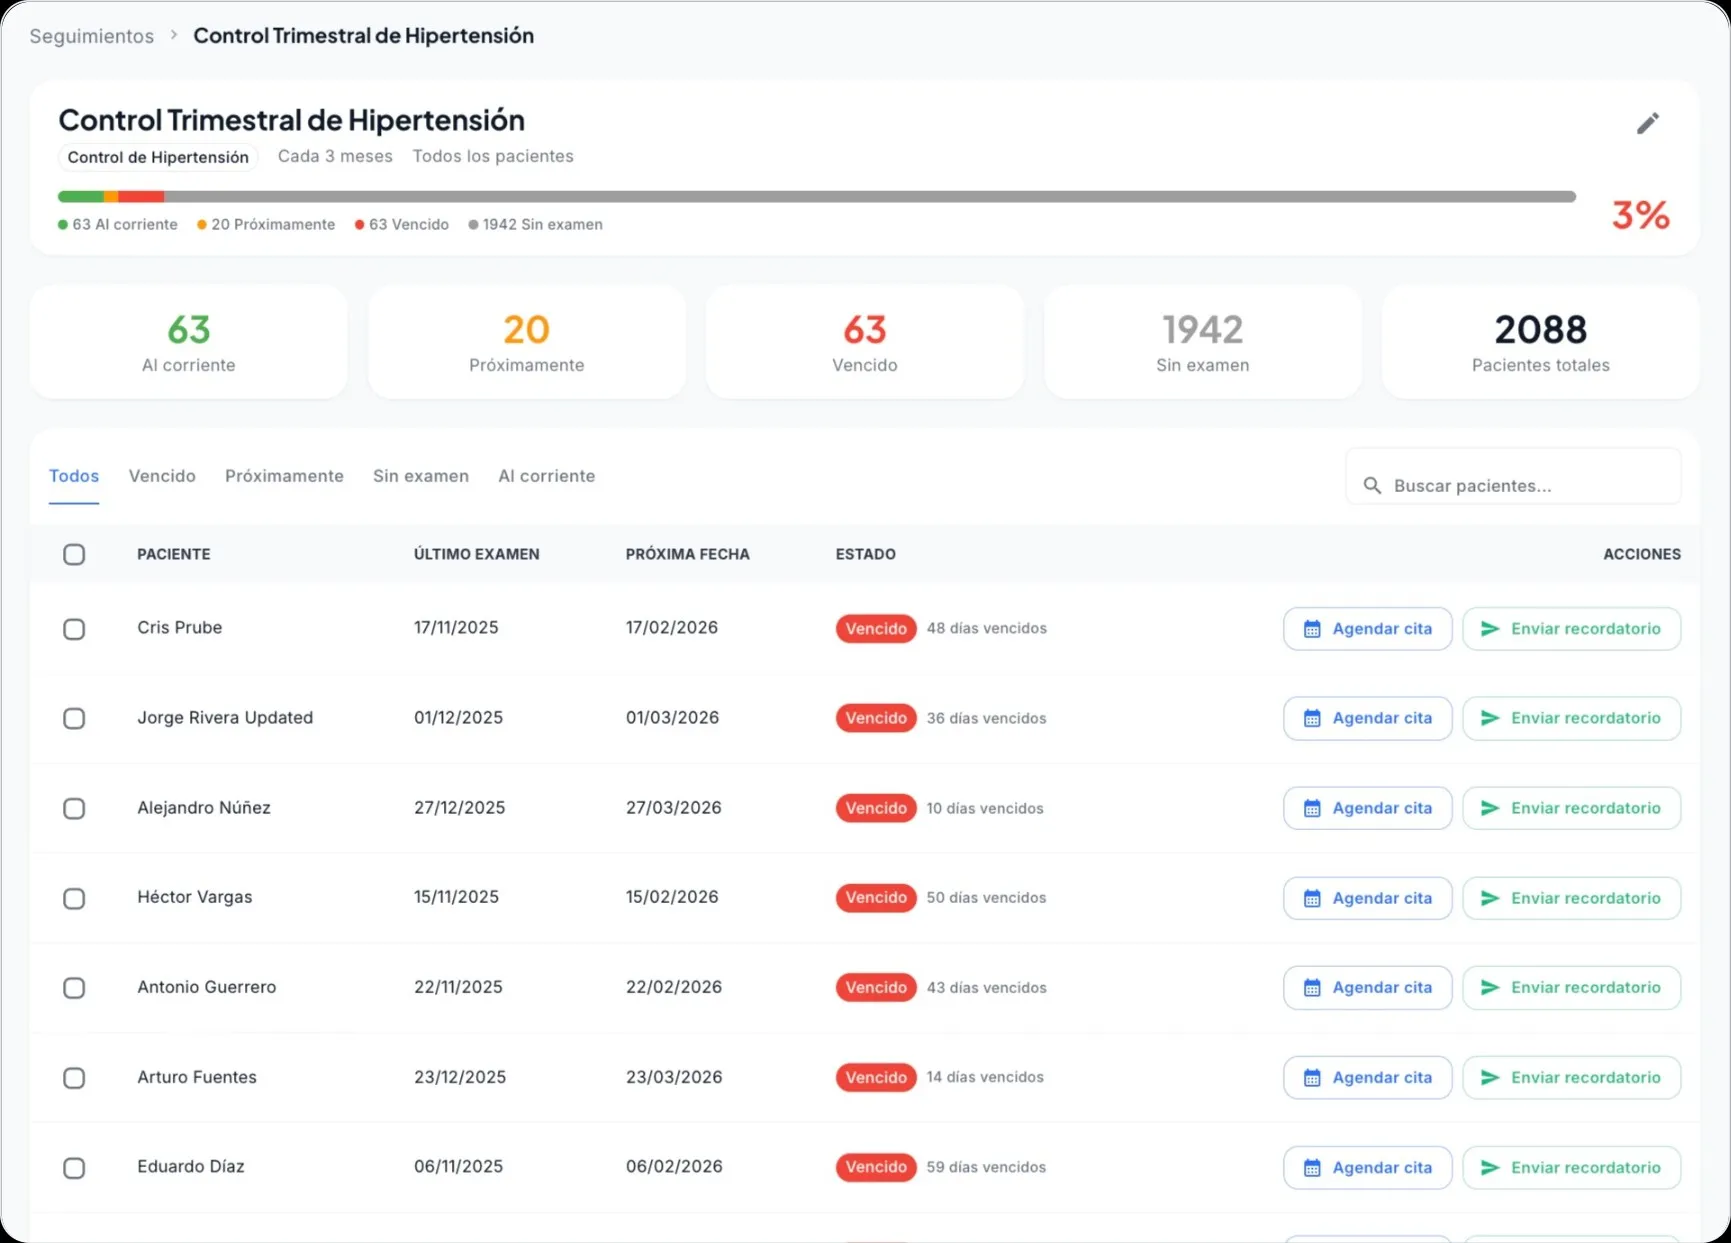Open the Vencido tab
Viewport: 1731px width, 1243px height.
point(162,476)
